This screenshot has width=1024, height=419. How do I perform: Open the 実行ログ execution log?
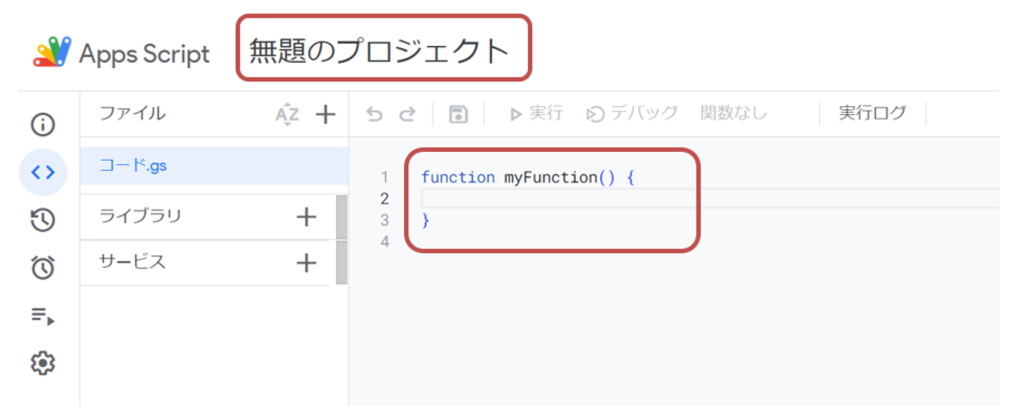click(x=872, y=114)
